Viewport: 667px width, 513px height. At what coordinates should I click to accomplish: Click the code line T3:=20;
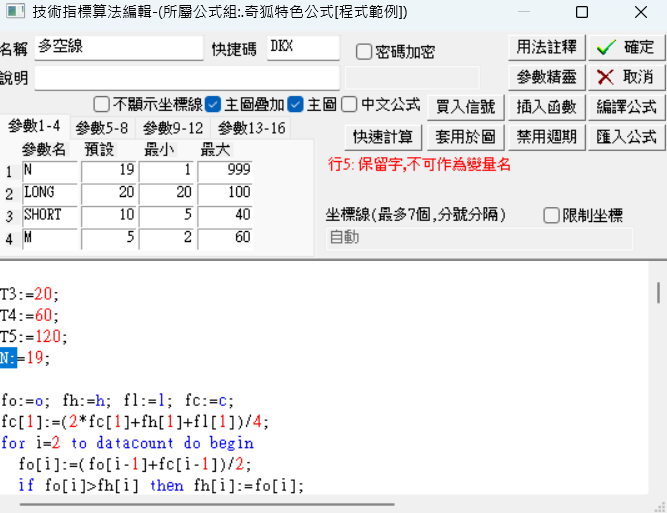pos(29,294)
